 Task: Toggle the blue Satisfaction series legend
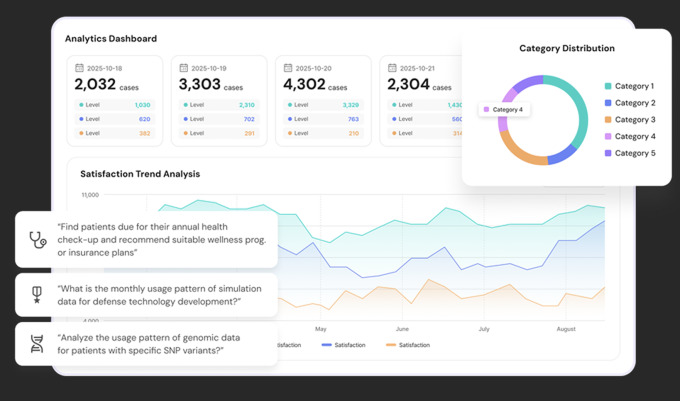tap(343, 345)
